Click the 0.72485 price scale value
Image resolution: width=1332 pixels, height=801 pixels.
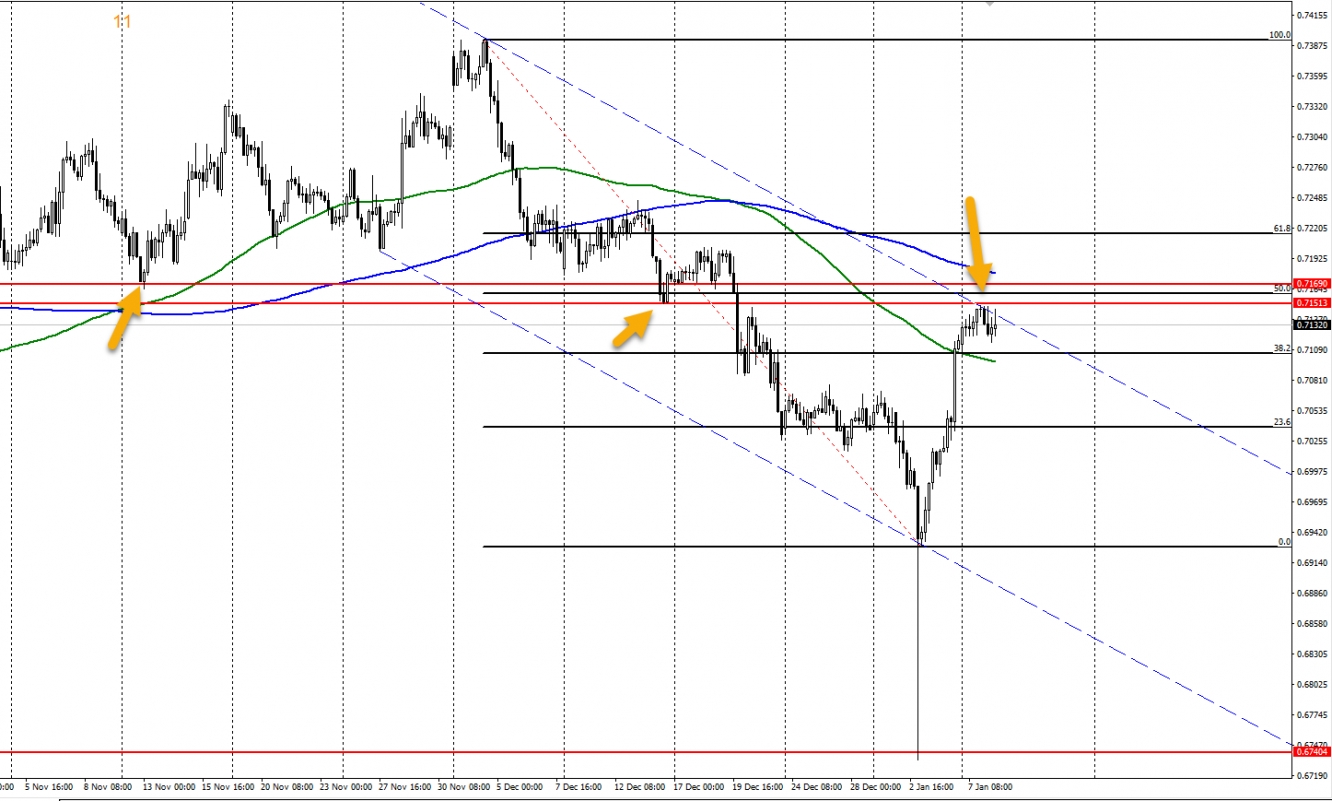pos(1312,198)
